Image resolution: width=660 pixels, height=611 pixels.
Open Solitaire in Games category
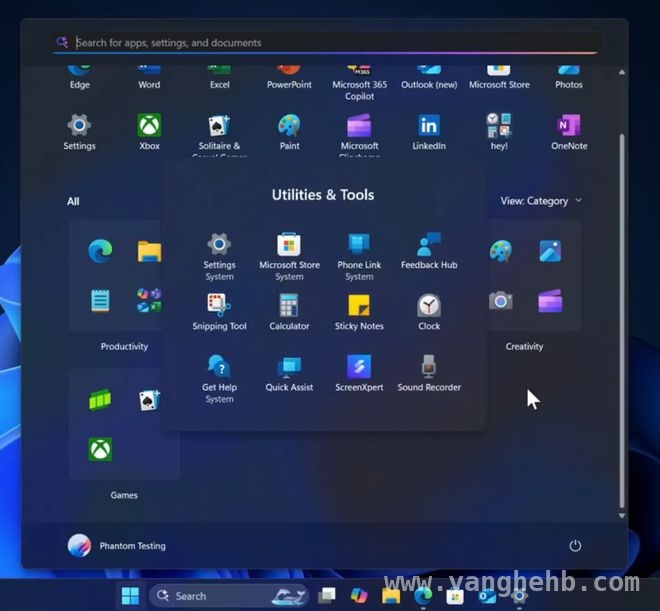tap(149, 400)
